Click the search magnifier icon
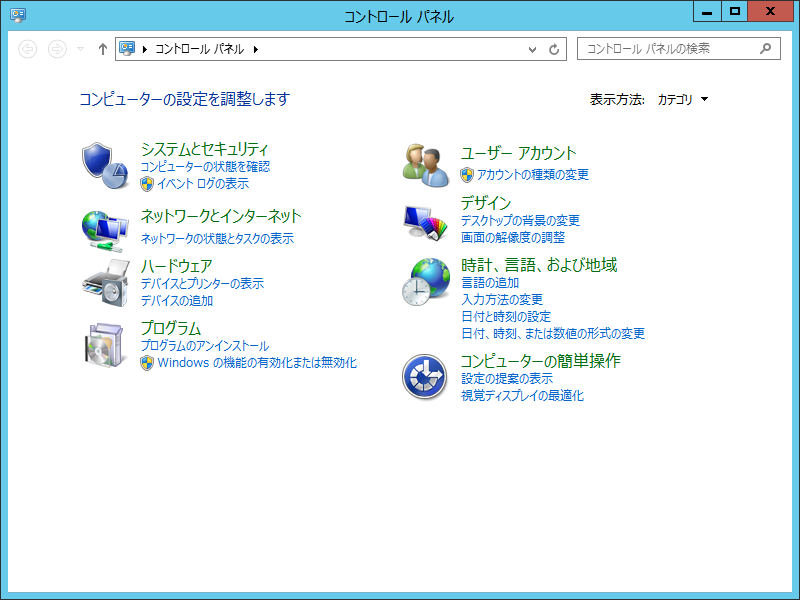 point(765,48)
